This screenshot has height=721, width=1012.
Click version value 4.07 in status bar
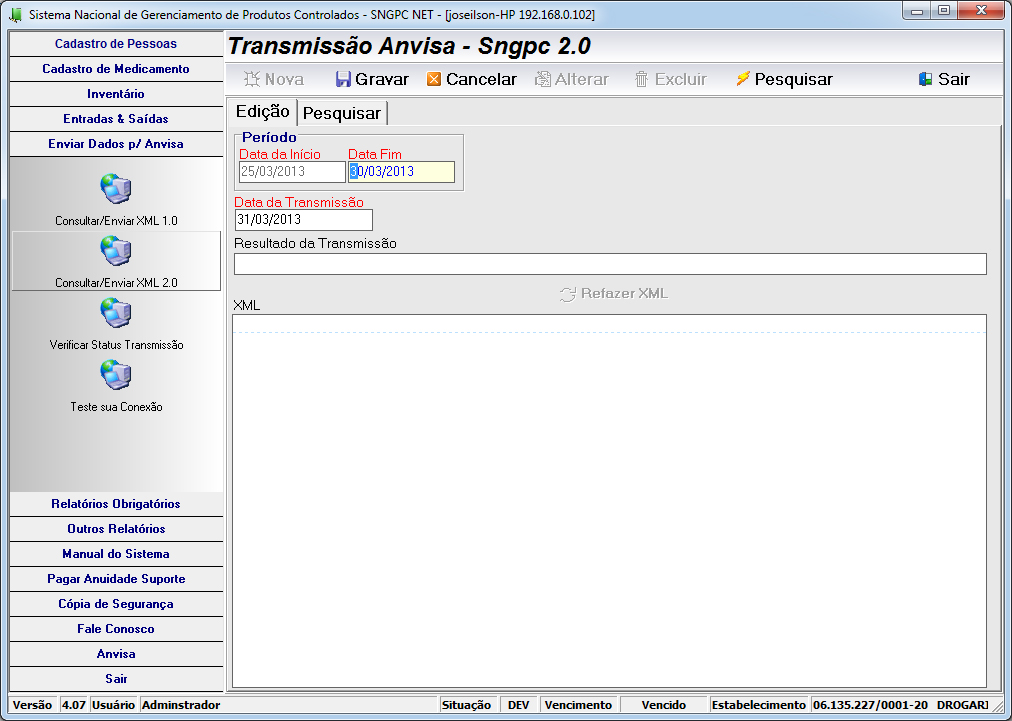[x=74, y=705]
